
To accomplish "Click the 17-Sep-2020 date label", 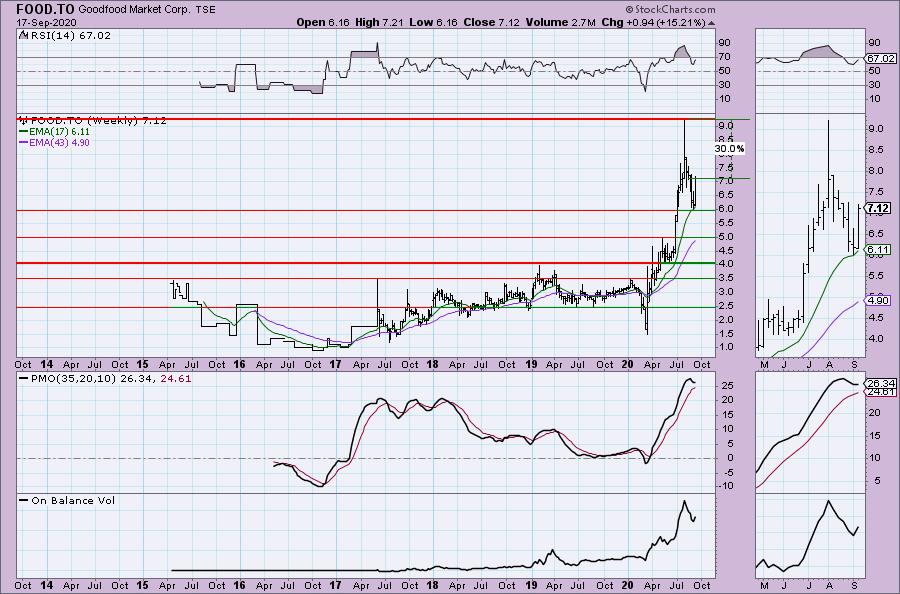I will [x=46, y=22].
